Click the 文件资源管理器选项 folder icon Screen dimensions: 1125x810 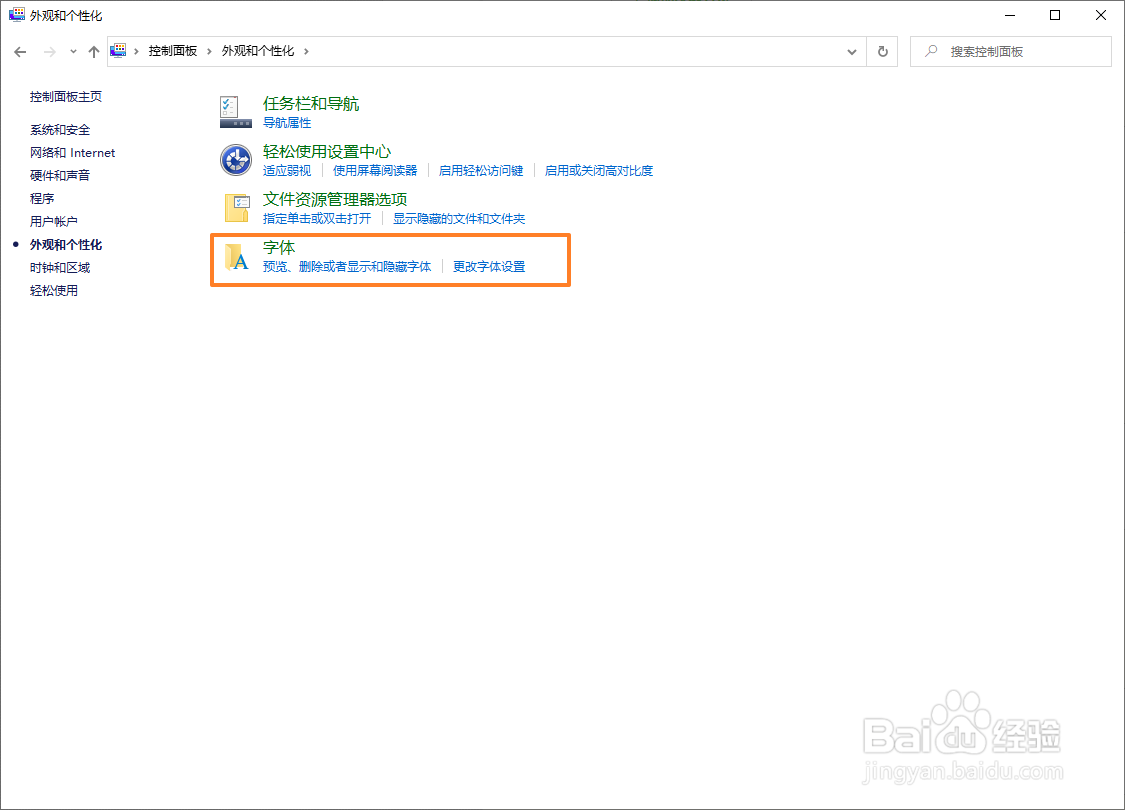[x=236, y=207]
